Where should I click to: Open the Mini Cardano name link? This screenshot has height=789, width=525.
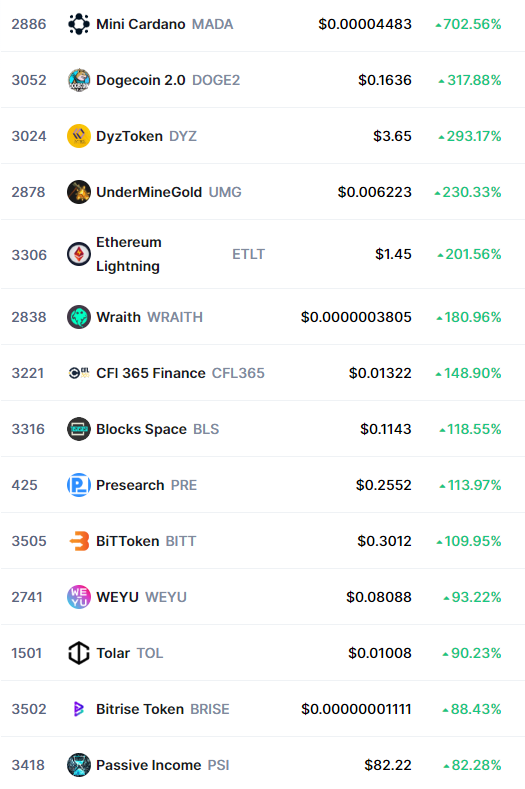click(x=140, y=24)
